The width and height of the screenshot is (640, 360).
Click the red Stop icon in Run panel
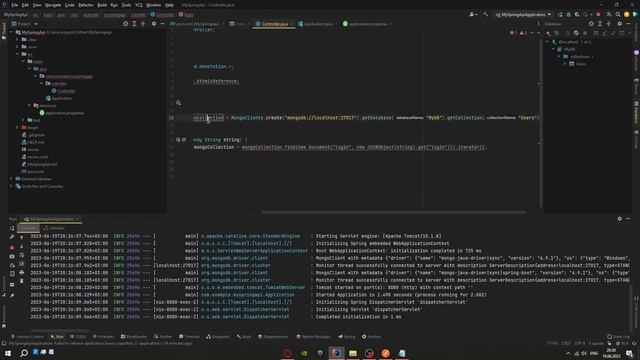click(12, 247)
